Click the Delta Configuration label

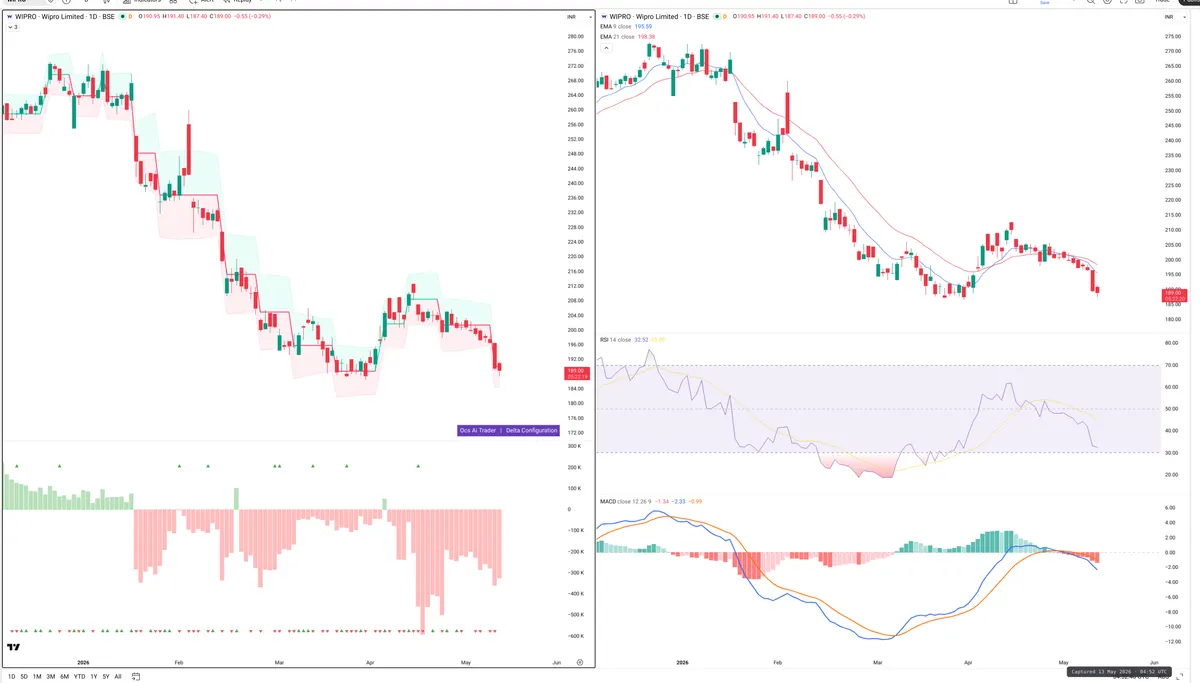pos(531,430)
